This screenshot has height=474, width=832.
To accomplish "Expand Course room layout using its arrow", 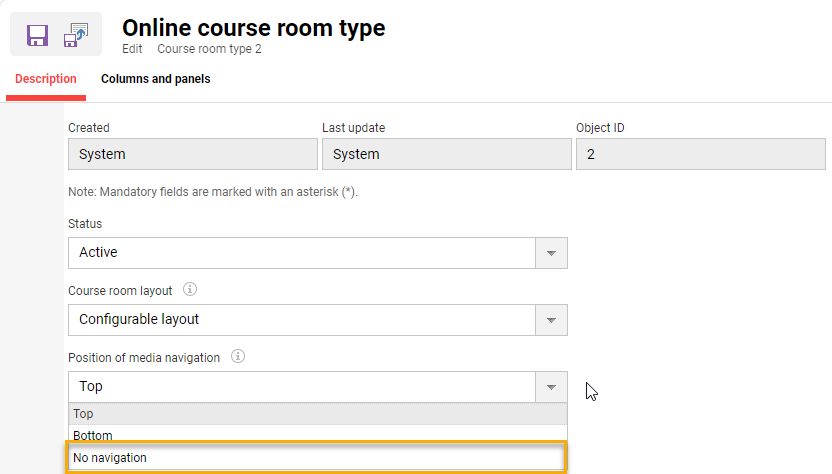I will click(551, 320).
